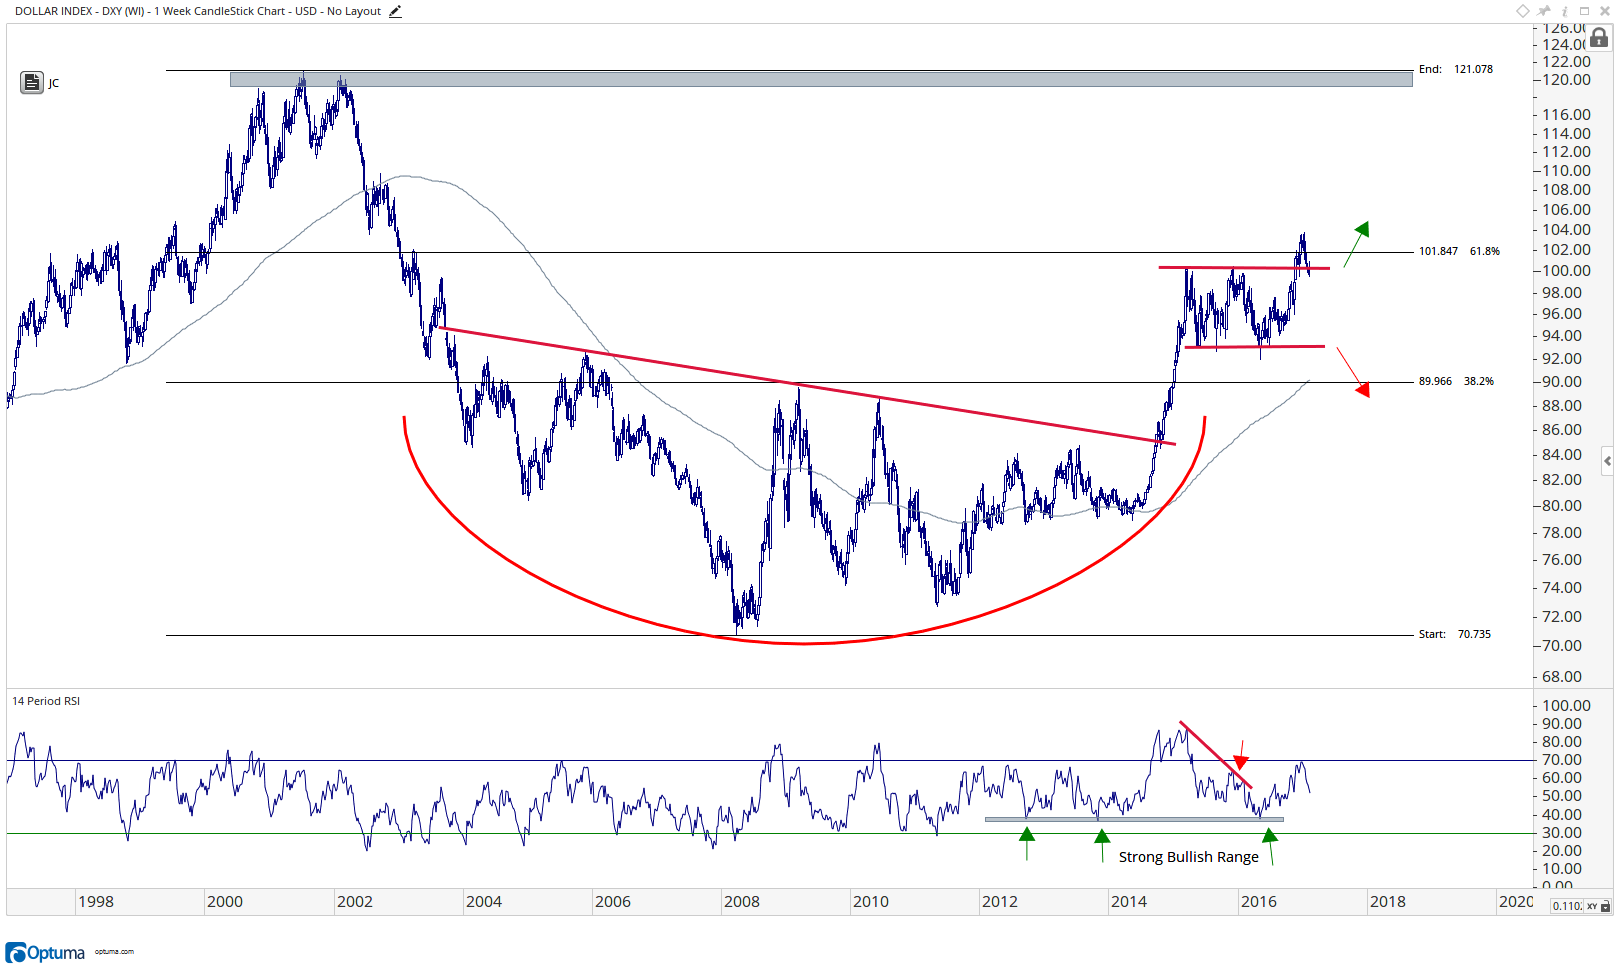Select the '14 Period RSI' indicator label
The height and width of the screenshot is (967, 1620).
pyautogui.click(x=46, y=701)
